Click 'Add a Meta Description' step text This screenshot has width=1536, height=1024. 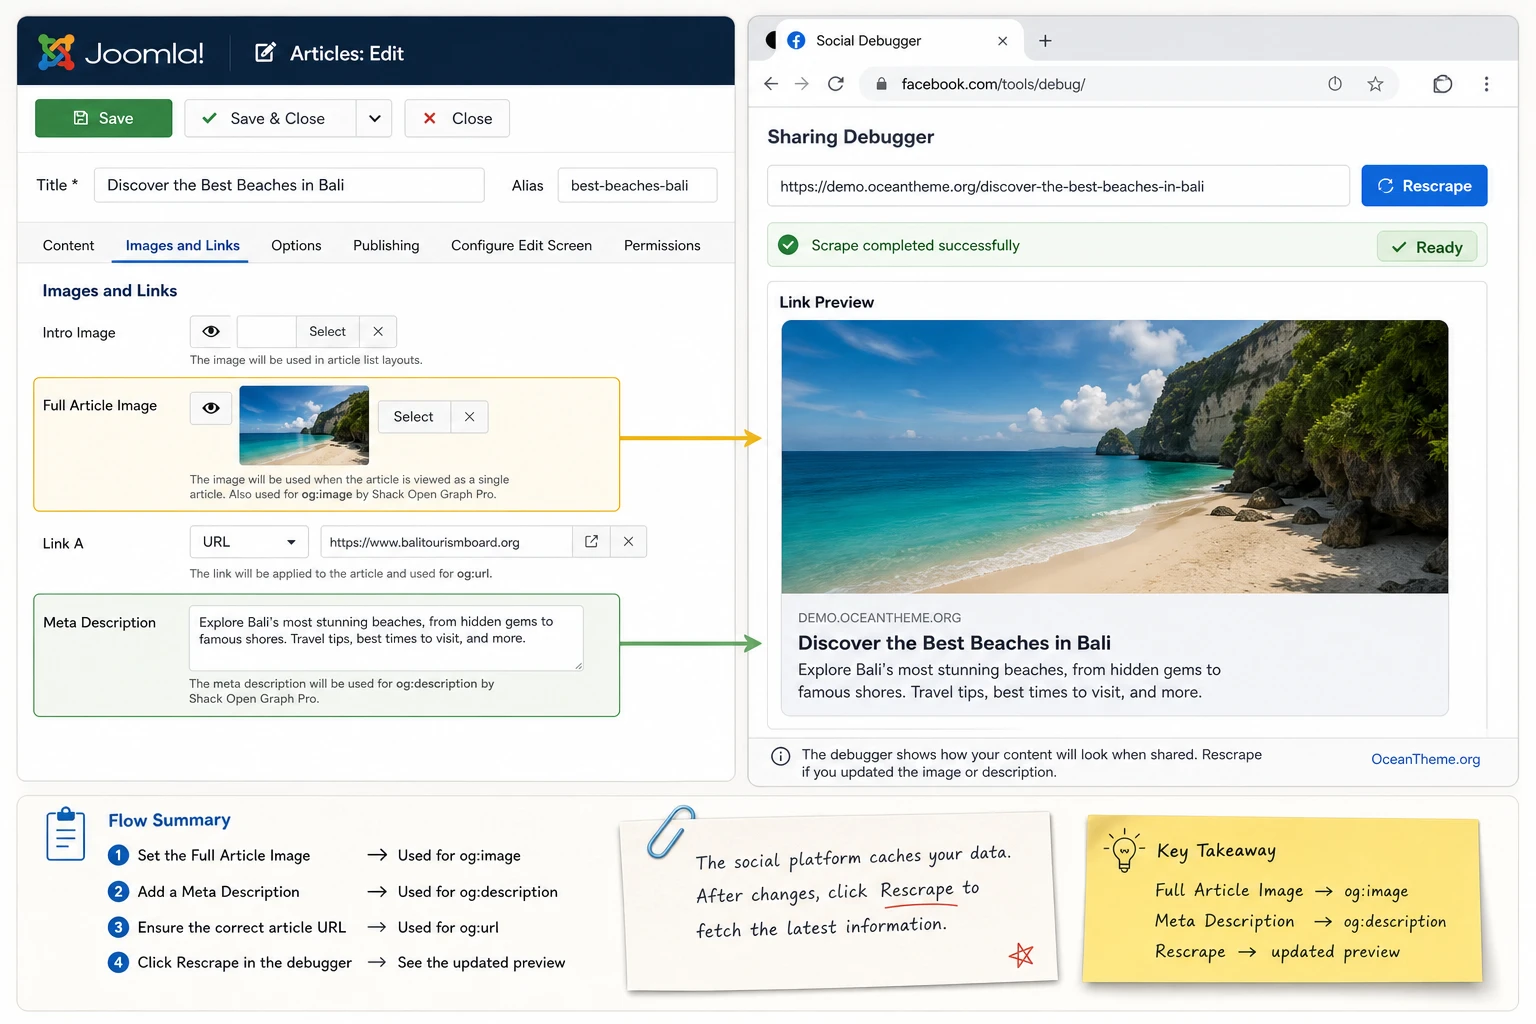(x=218, y=891)
